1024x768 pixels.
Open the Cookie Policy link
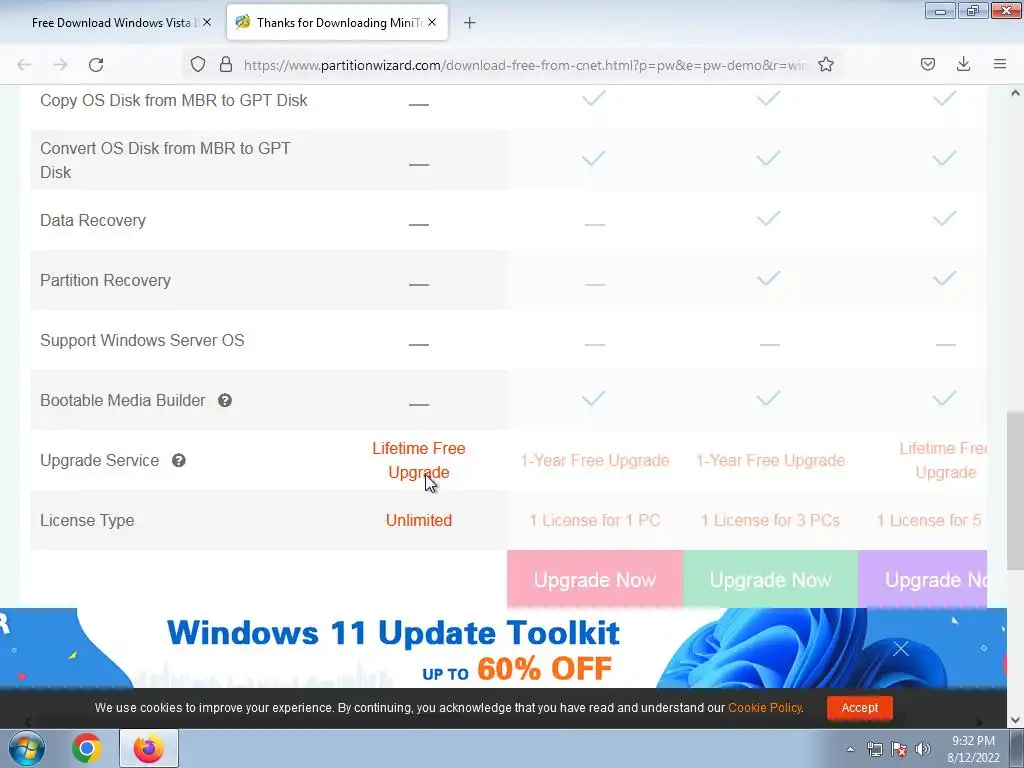tap(765, 708)
